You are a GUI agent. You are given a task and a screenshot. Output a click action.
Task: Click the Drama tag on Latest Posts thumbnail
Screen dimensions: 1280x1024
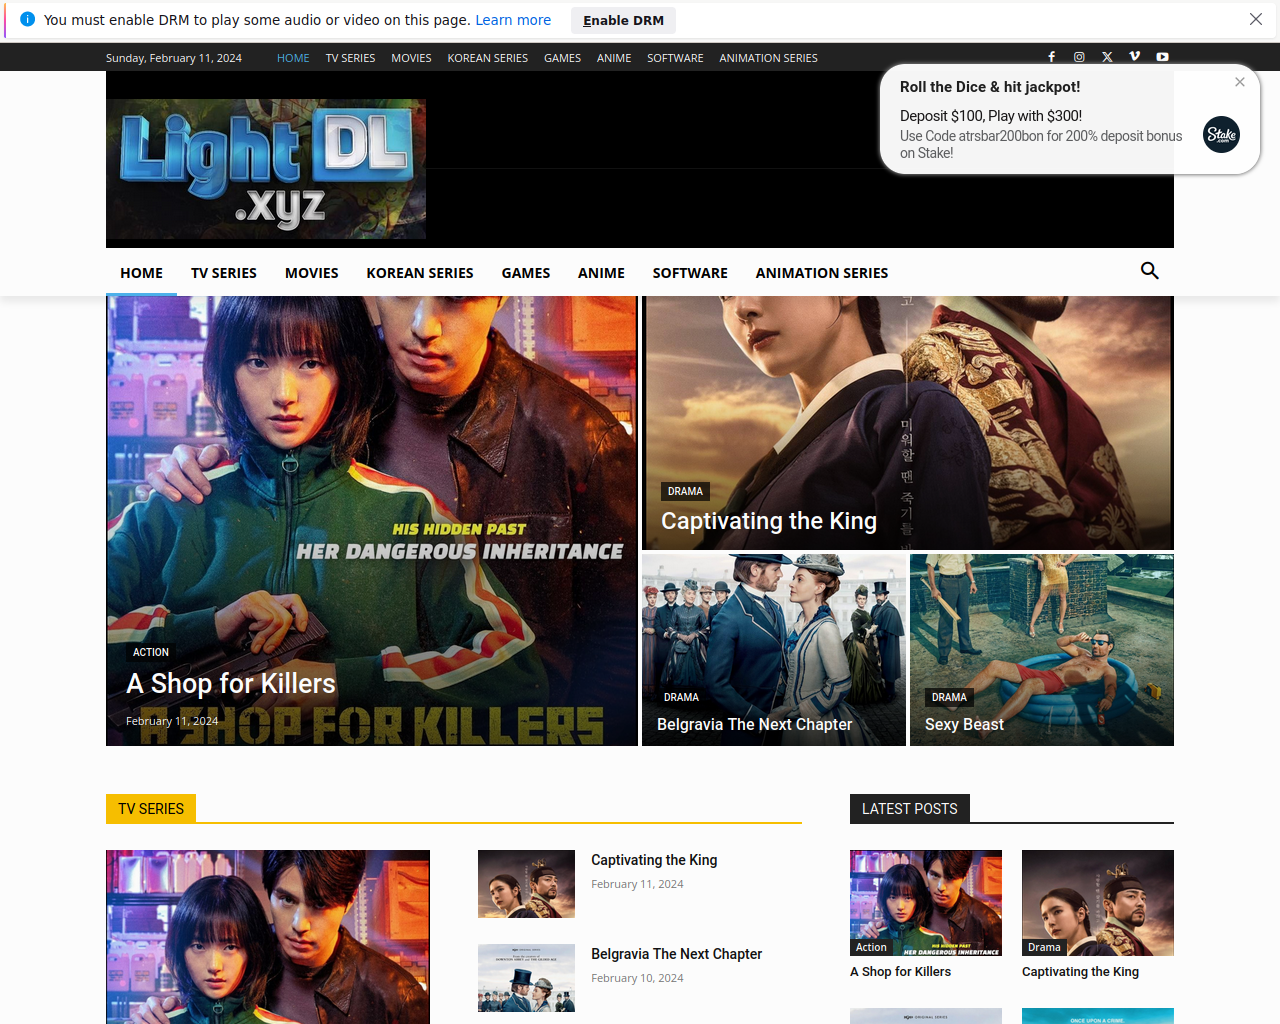coord(1044,947)
